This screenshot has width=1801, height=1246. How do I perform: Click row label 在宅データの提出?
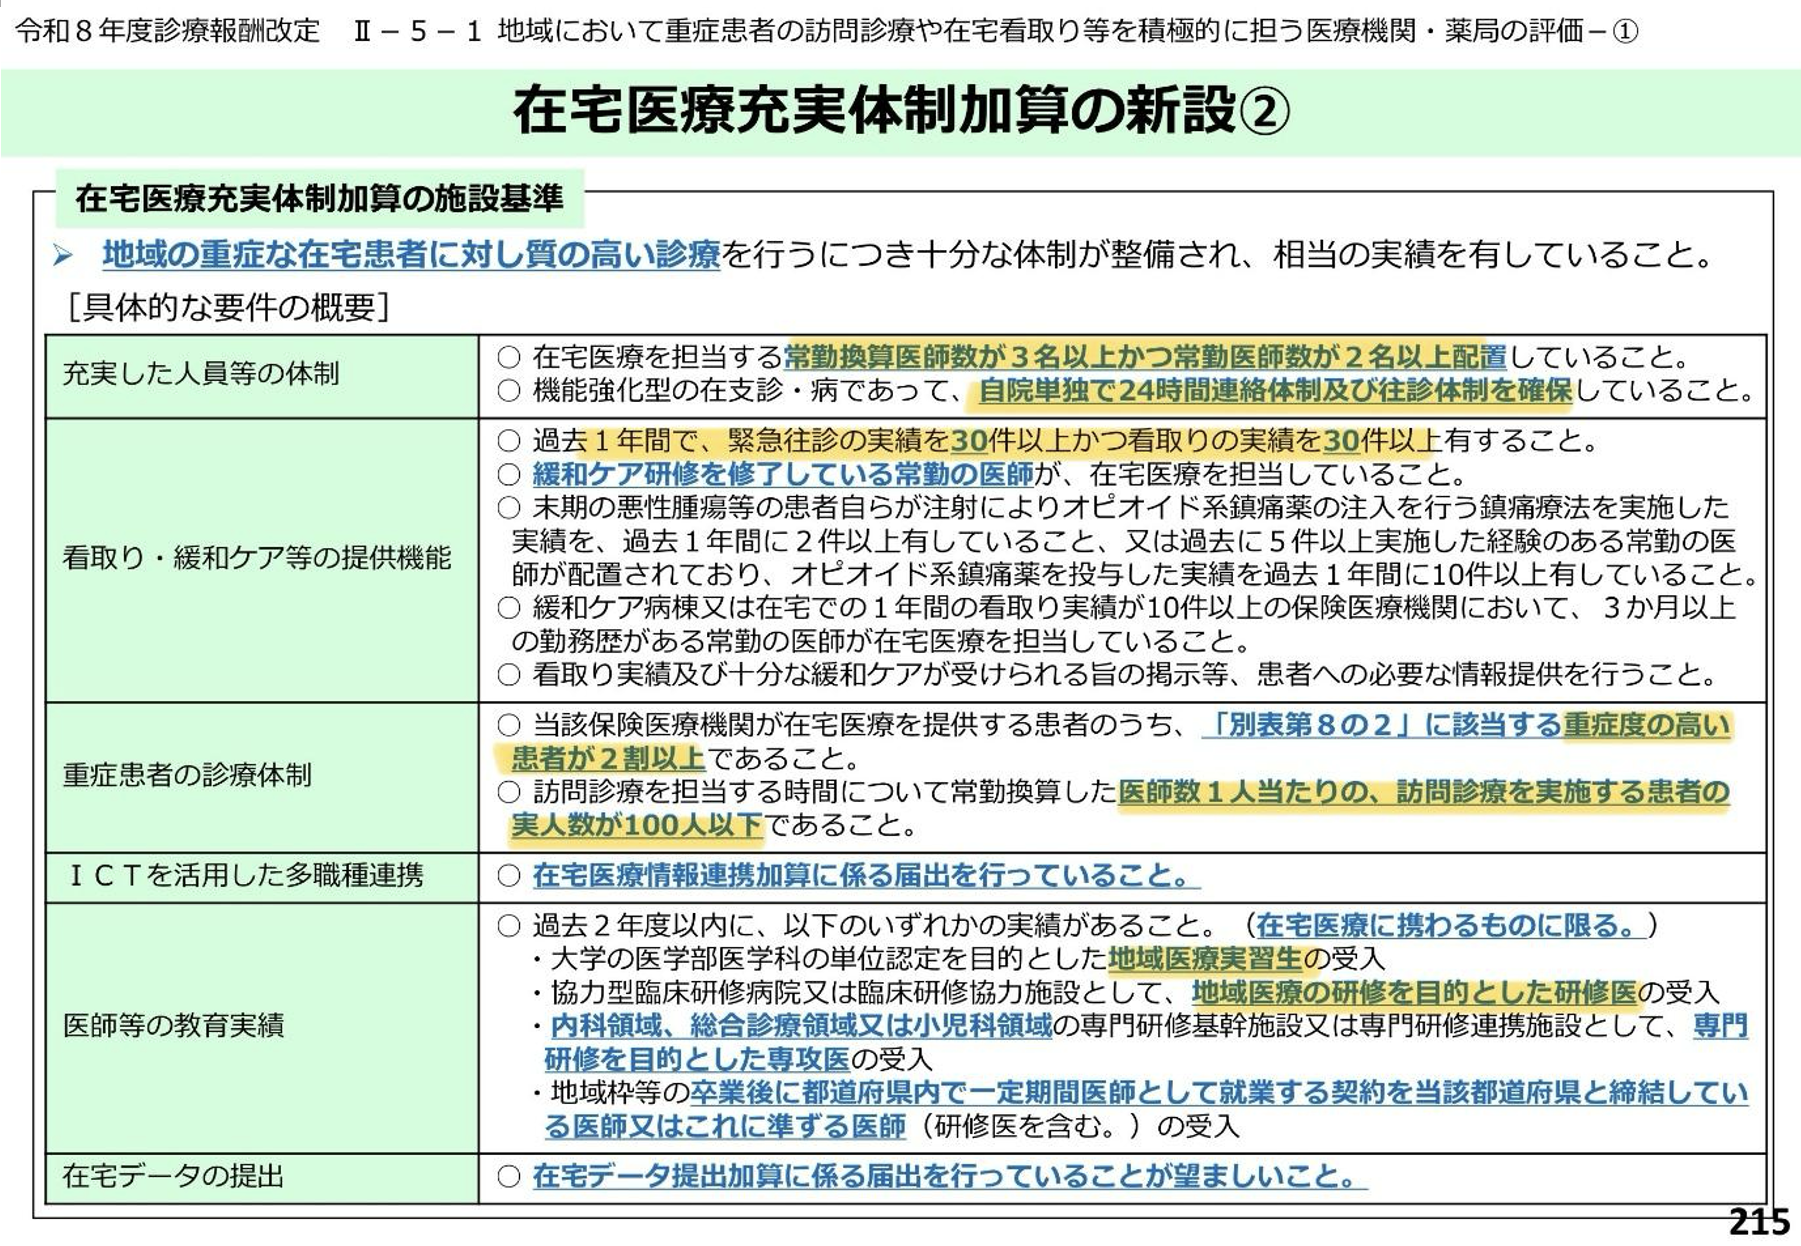[x=173, y=1176]
